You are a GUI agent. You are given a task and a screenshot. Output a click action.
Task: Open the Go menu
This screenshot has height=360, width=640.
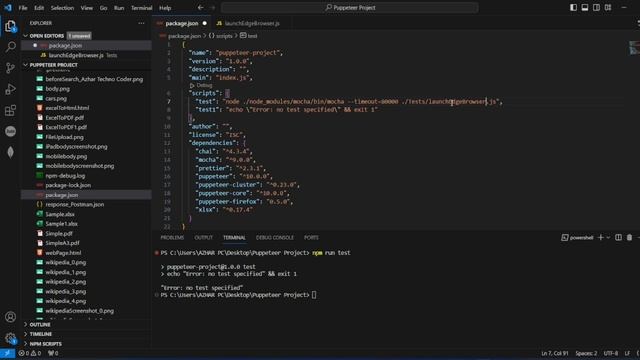pyautogui.click(x=103, y=8)
